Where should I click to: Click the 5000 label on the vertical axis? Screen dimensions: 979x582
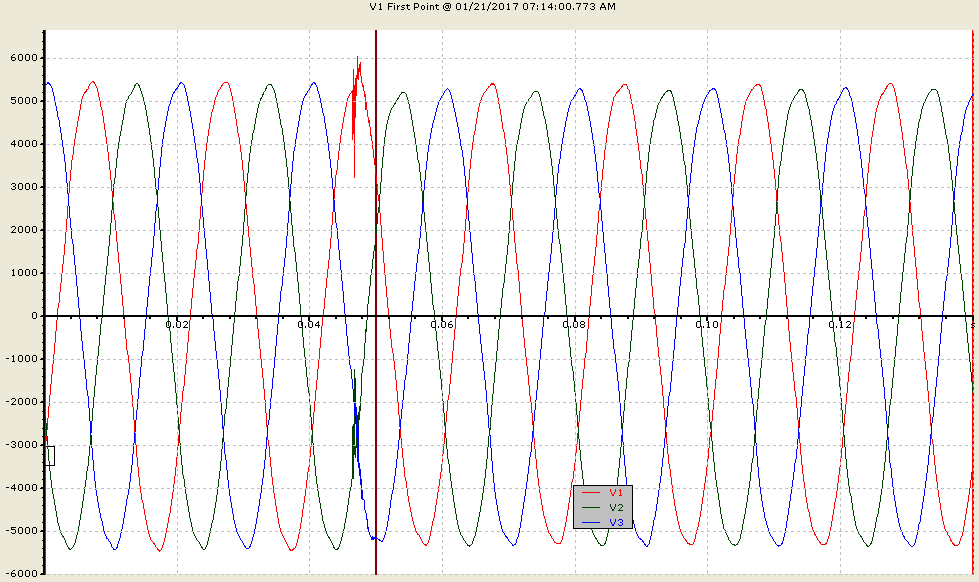click(x=24, y=101)
